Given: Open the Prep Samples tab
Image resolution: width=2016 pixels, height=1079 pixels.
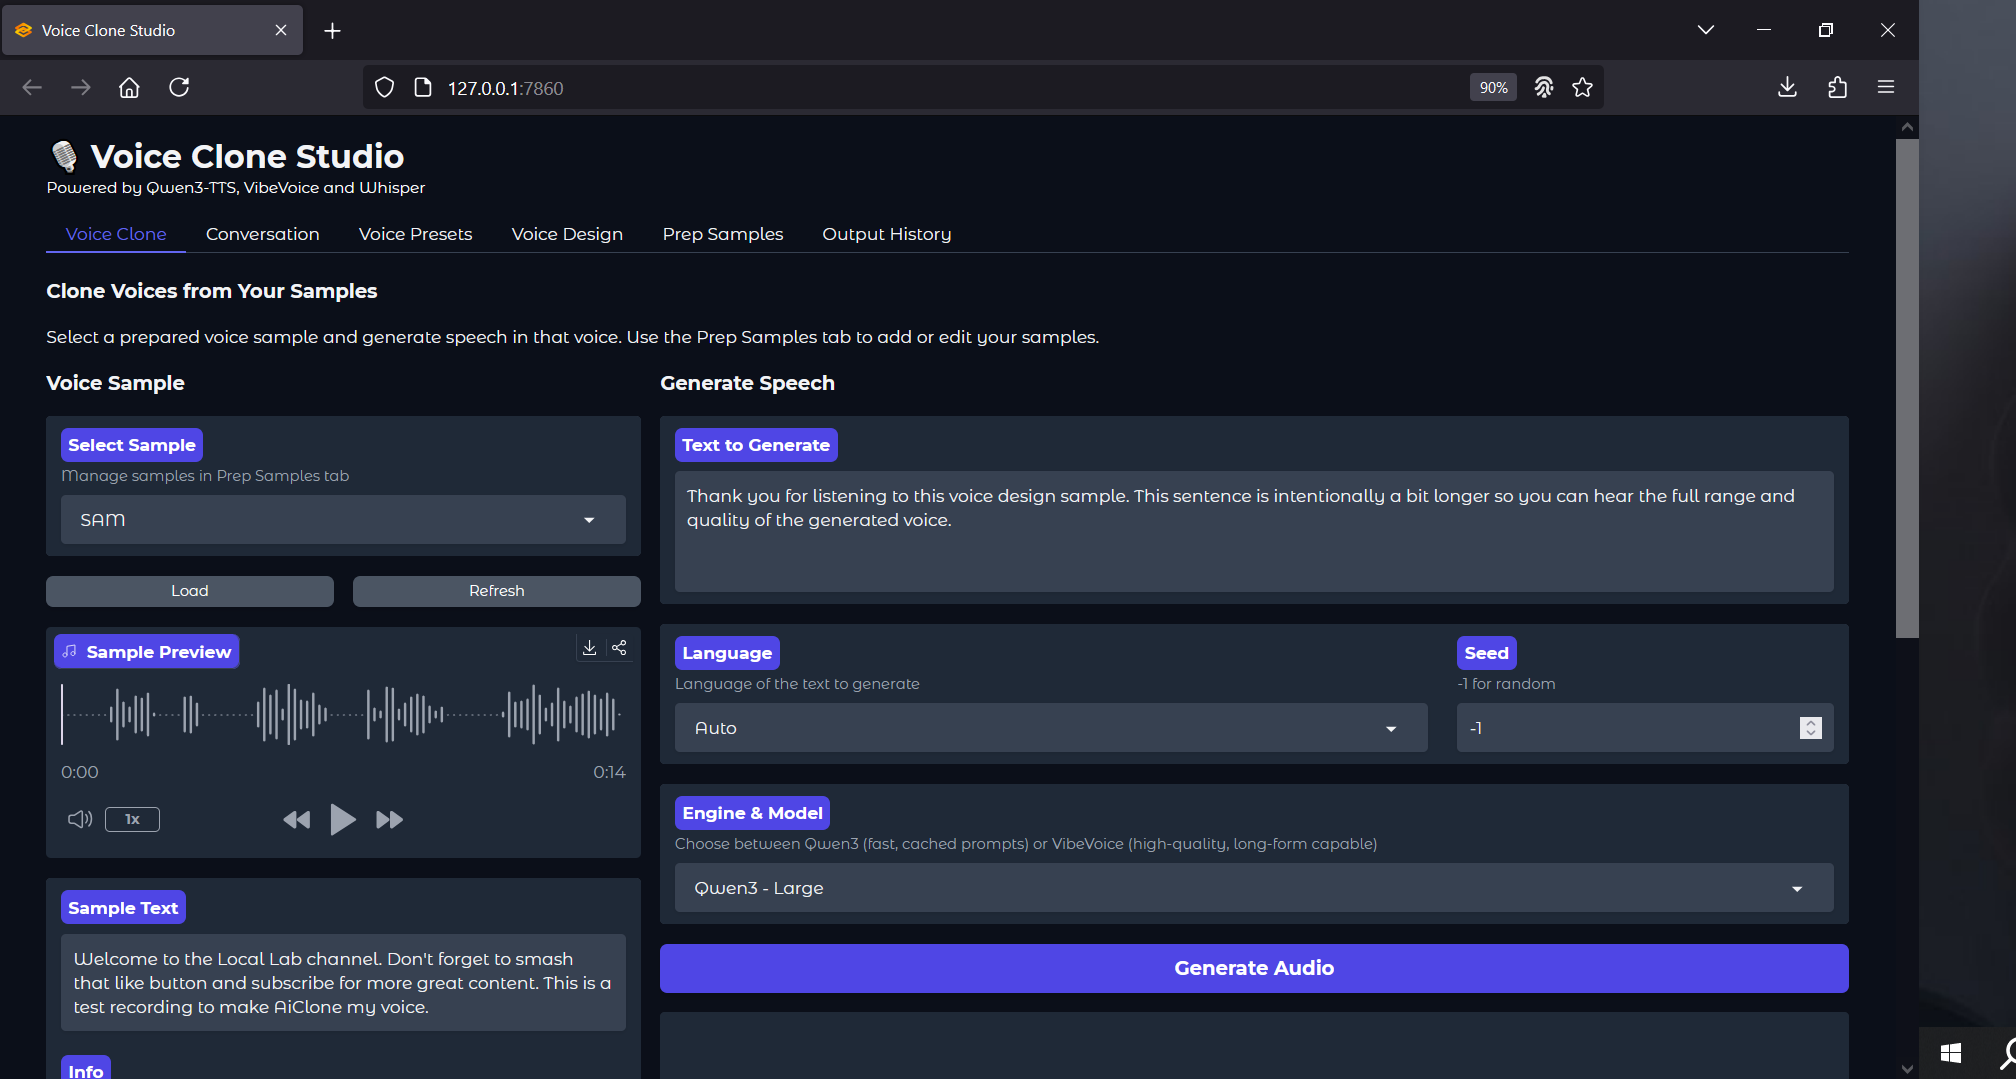Looking at the screenshot, I should coord(723,234).
